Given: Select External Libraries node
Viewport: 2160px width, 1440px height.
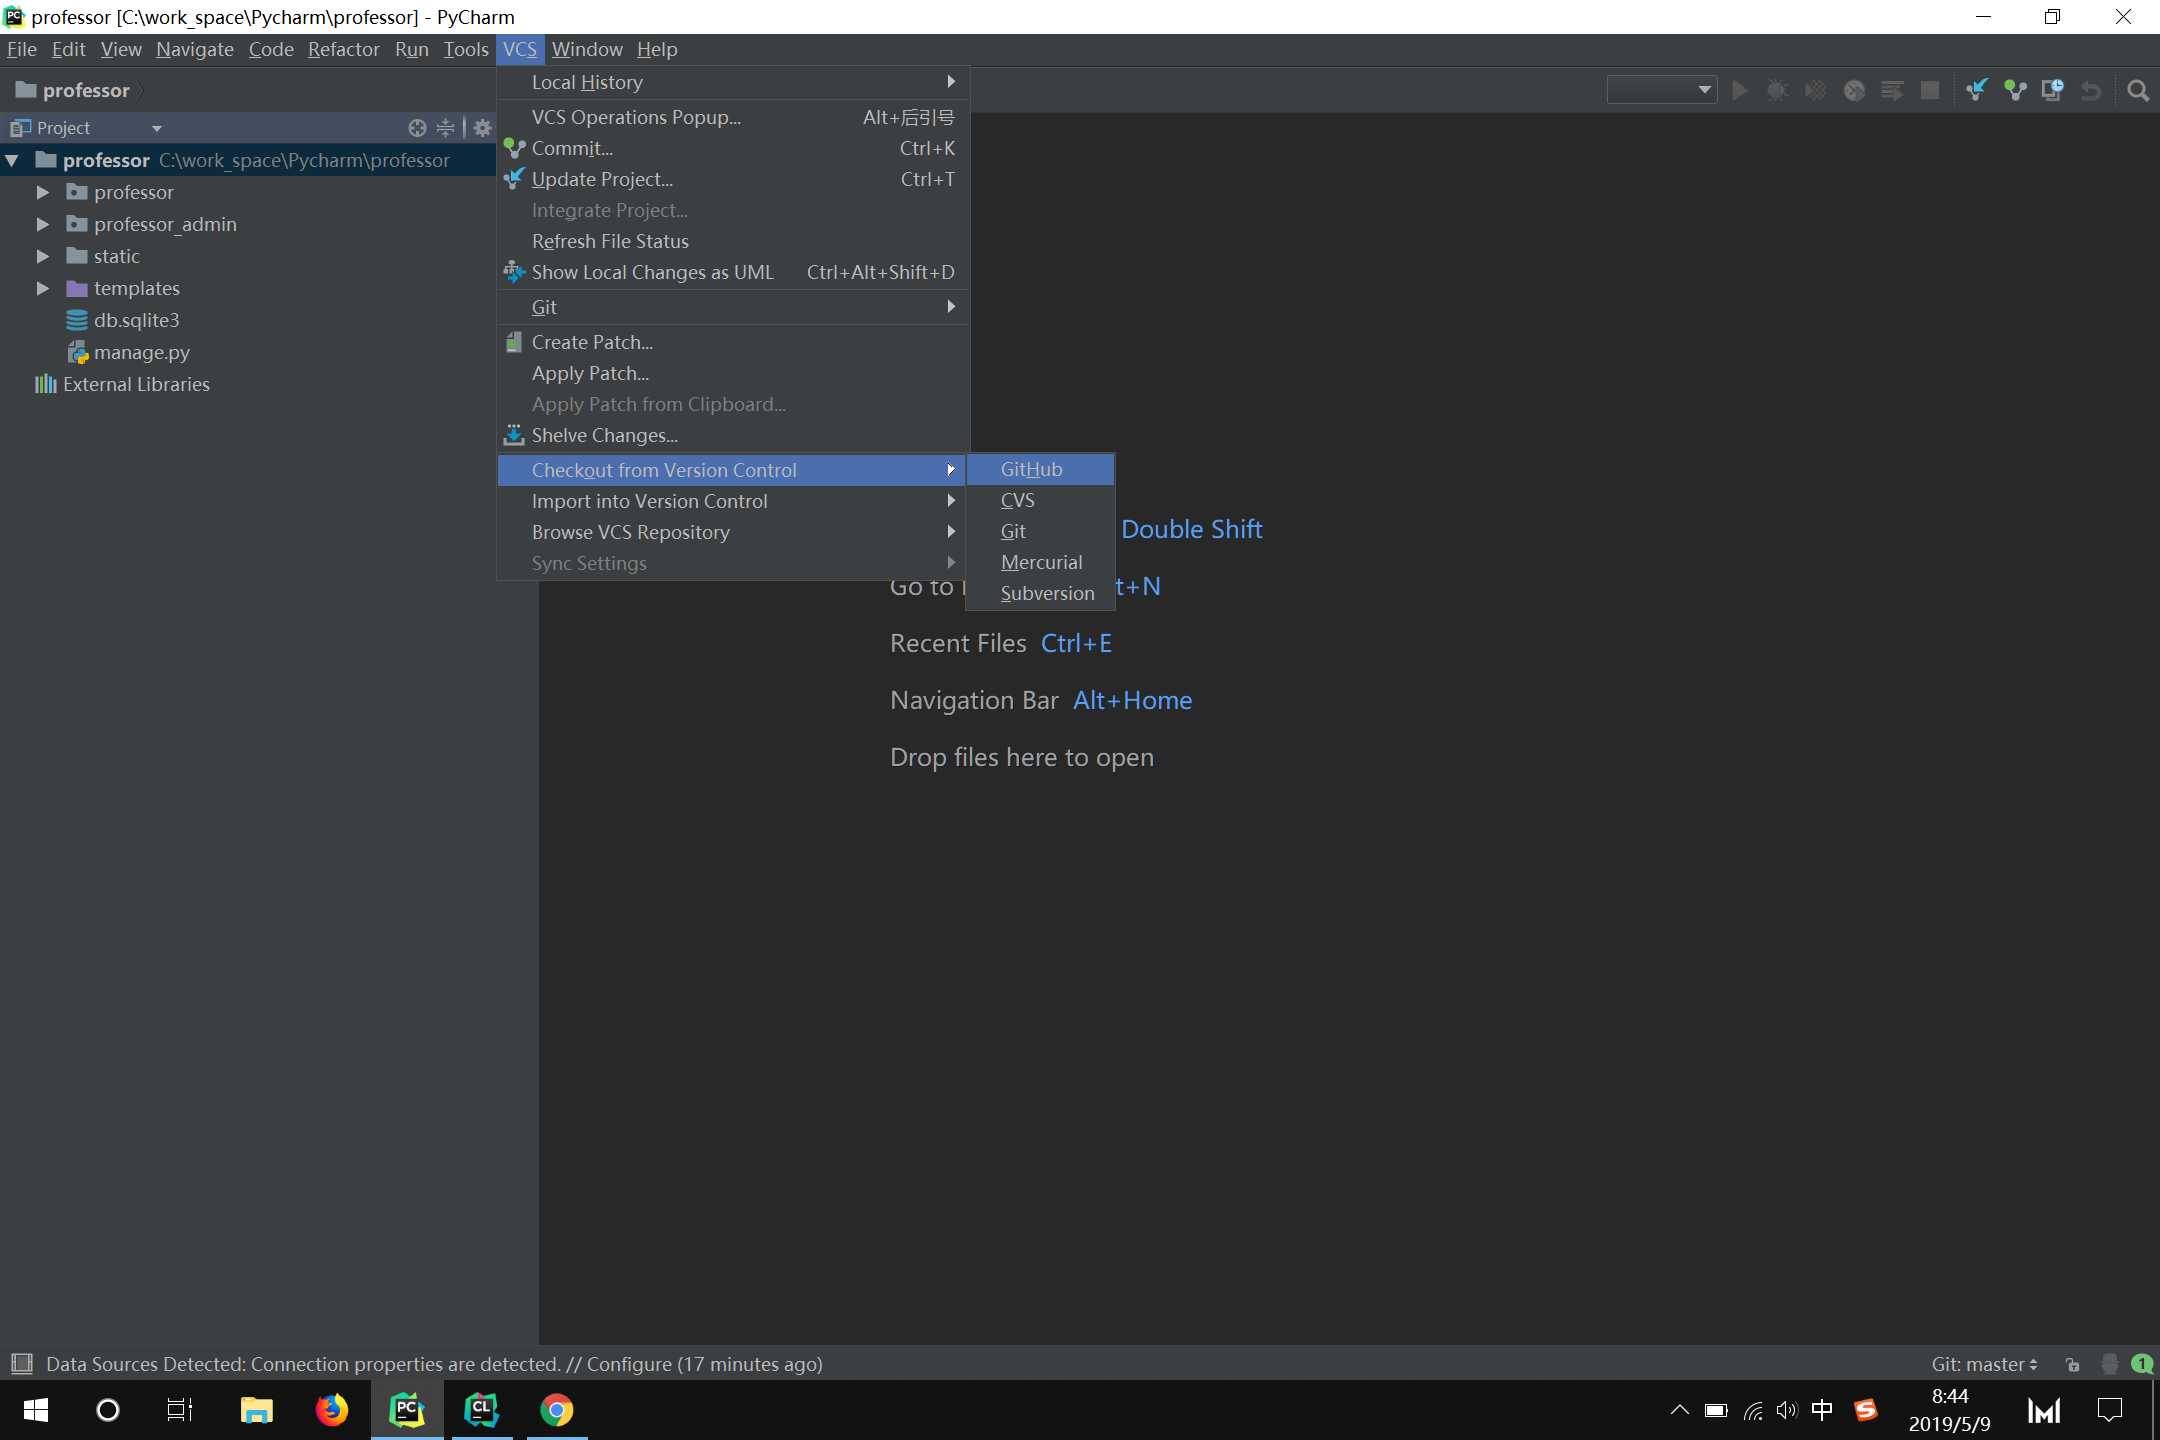Looking at the screenshot, I should point(136,384).
